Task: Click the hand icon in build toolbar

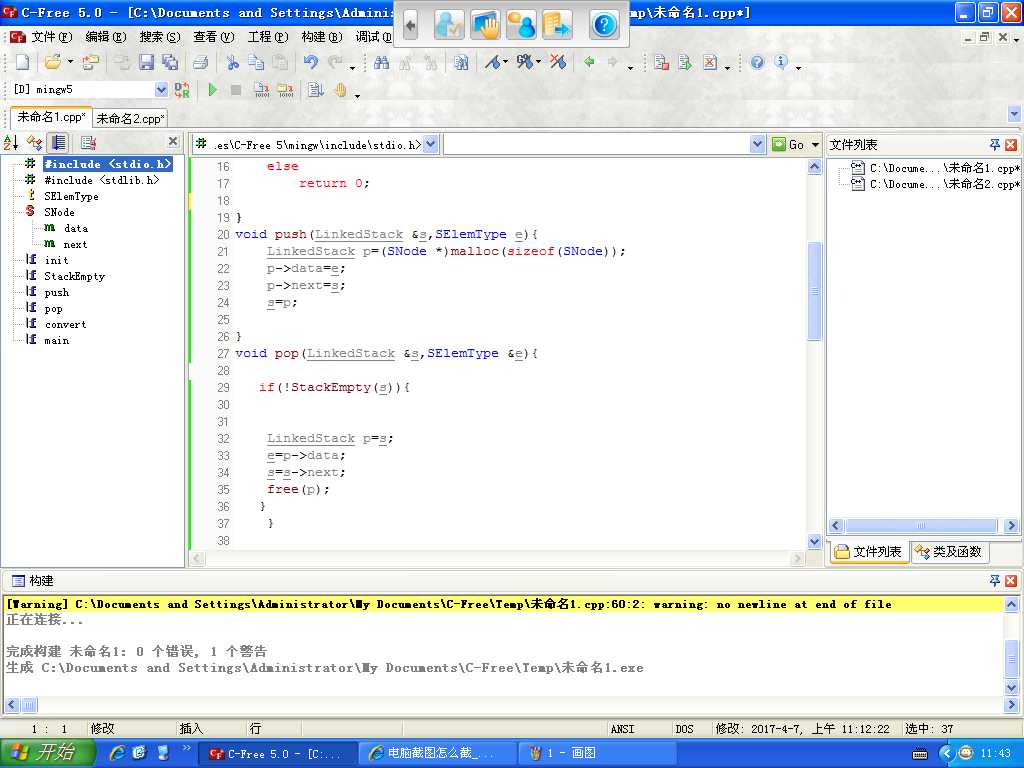Action: pos(340,90)
